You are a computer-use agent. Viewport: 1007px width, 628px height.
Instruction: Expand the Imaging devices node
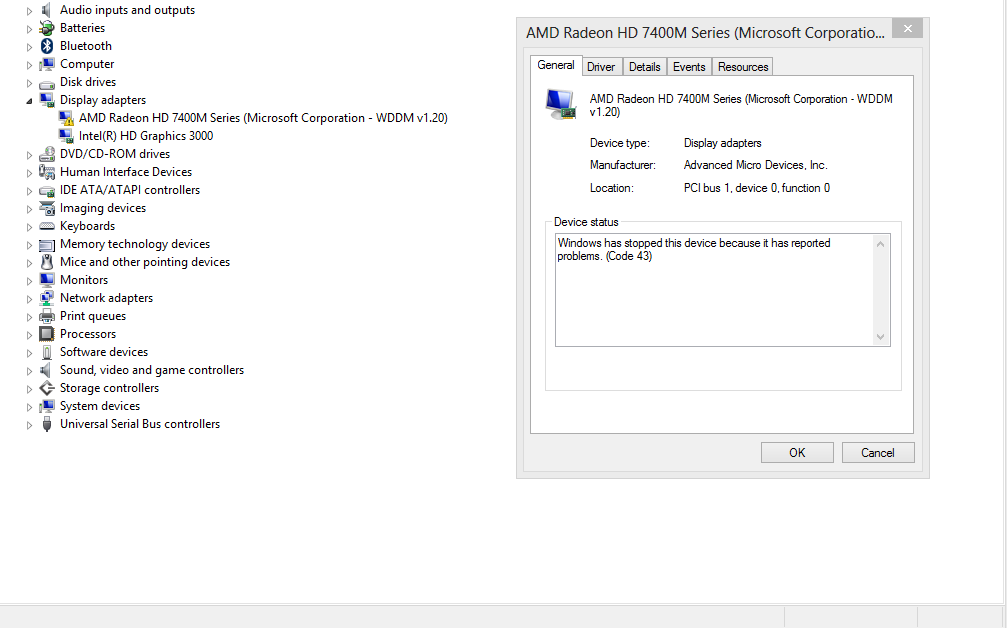click(29, 209)
